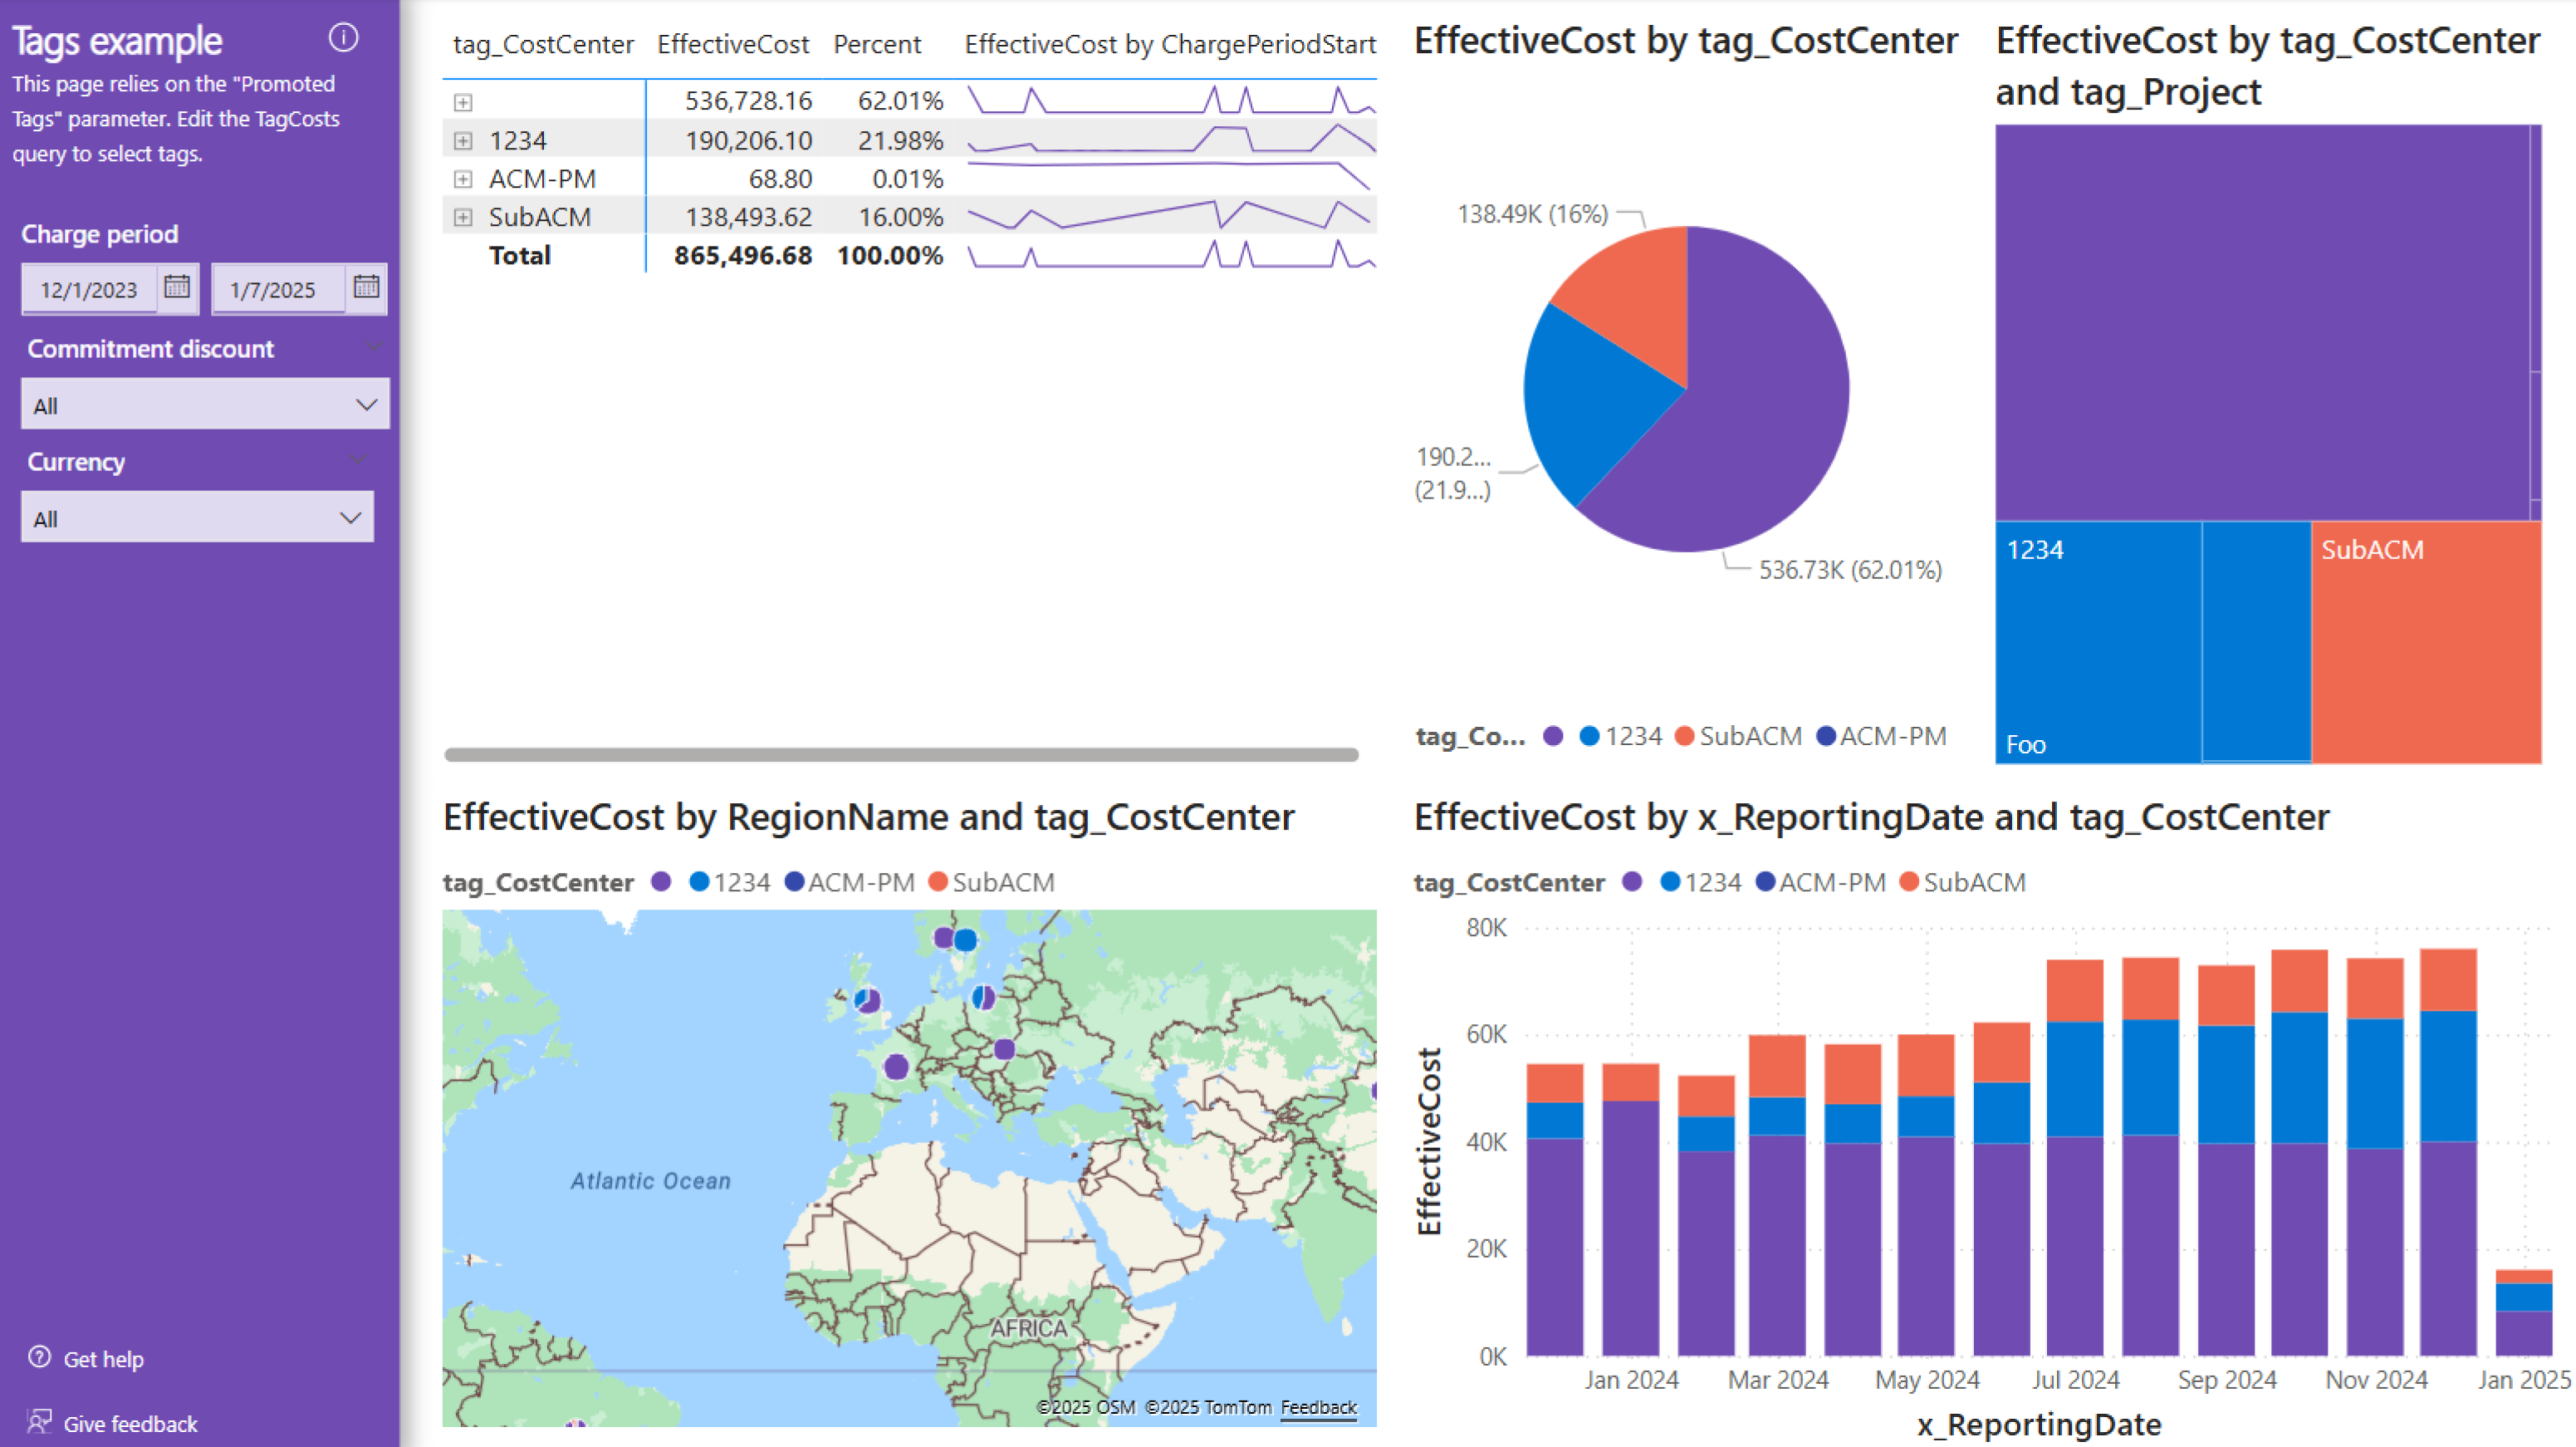This screenshot has height=1447, width=2576.
Task: Click the 12/1/2023 date input field
Action: 90,289
